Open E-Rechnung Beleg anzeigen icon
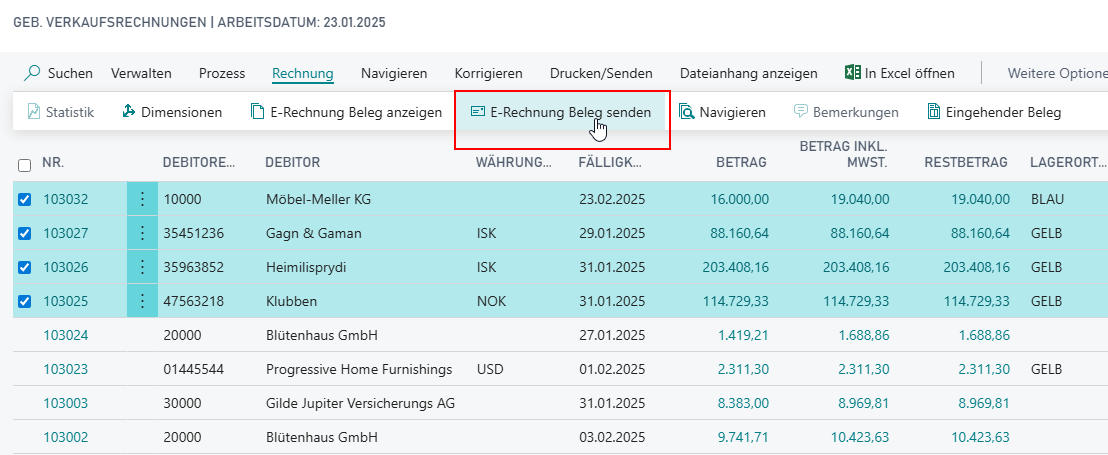 [258, 112]
